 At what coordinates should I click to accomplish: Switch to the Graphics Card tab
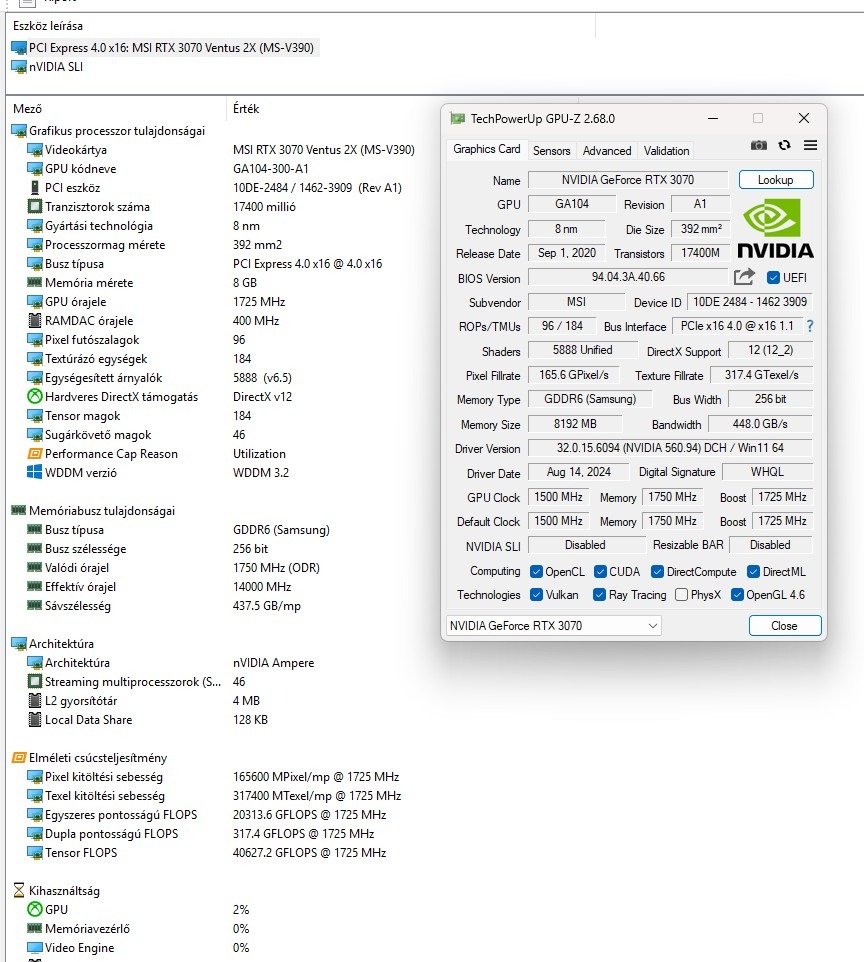487,149
